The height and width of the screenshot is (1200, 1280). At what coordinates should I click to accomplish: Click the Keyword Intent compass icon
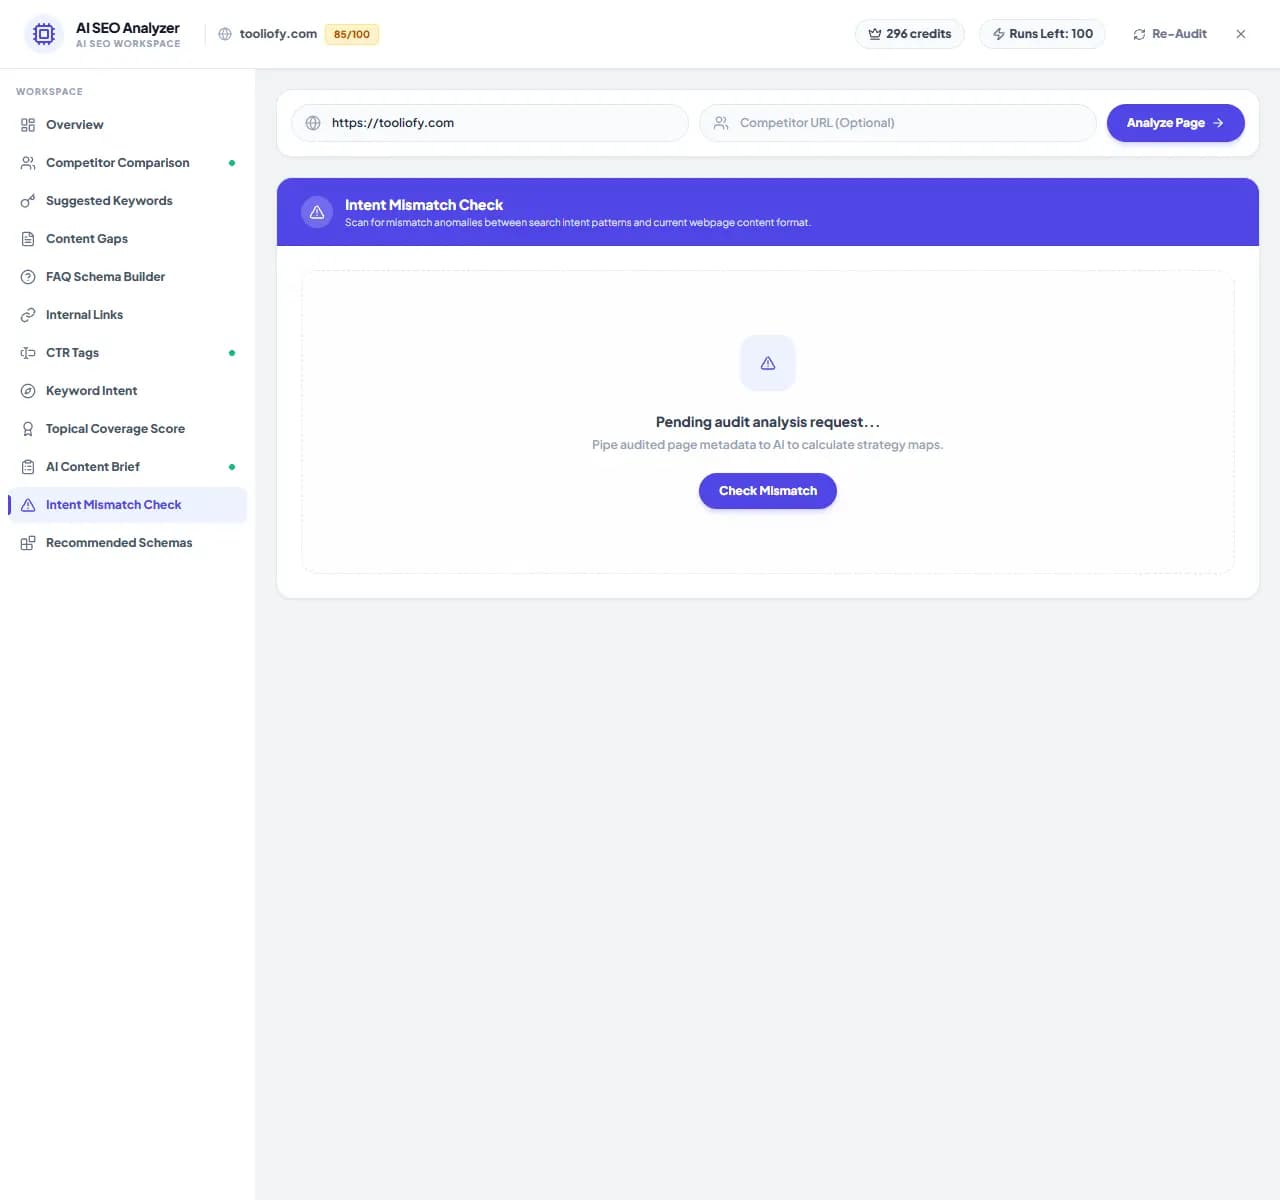pos(28,391)
